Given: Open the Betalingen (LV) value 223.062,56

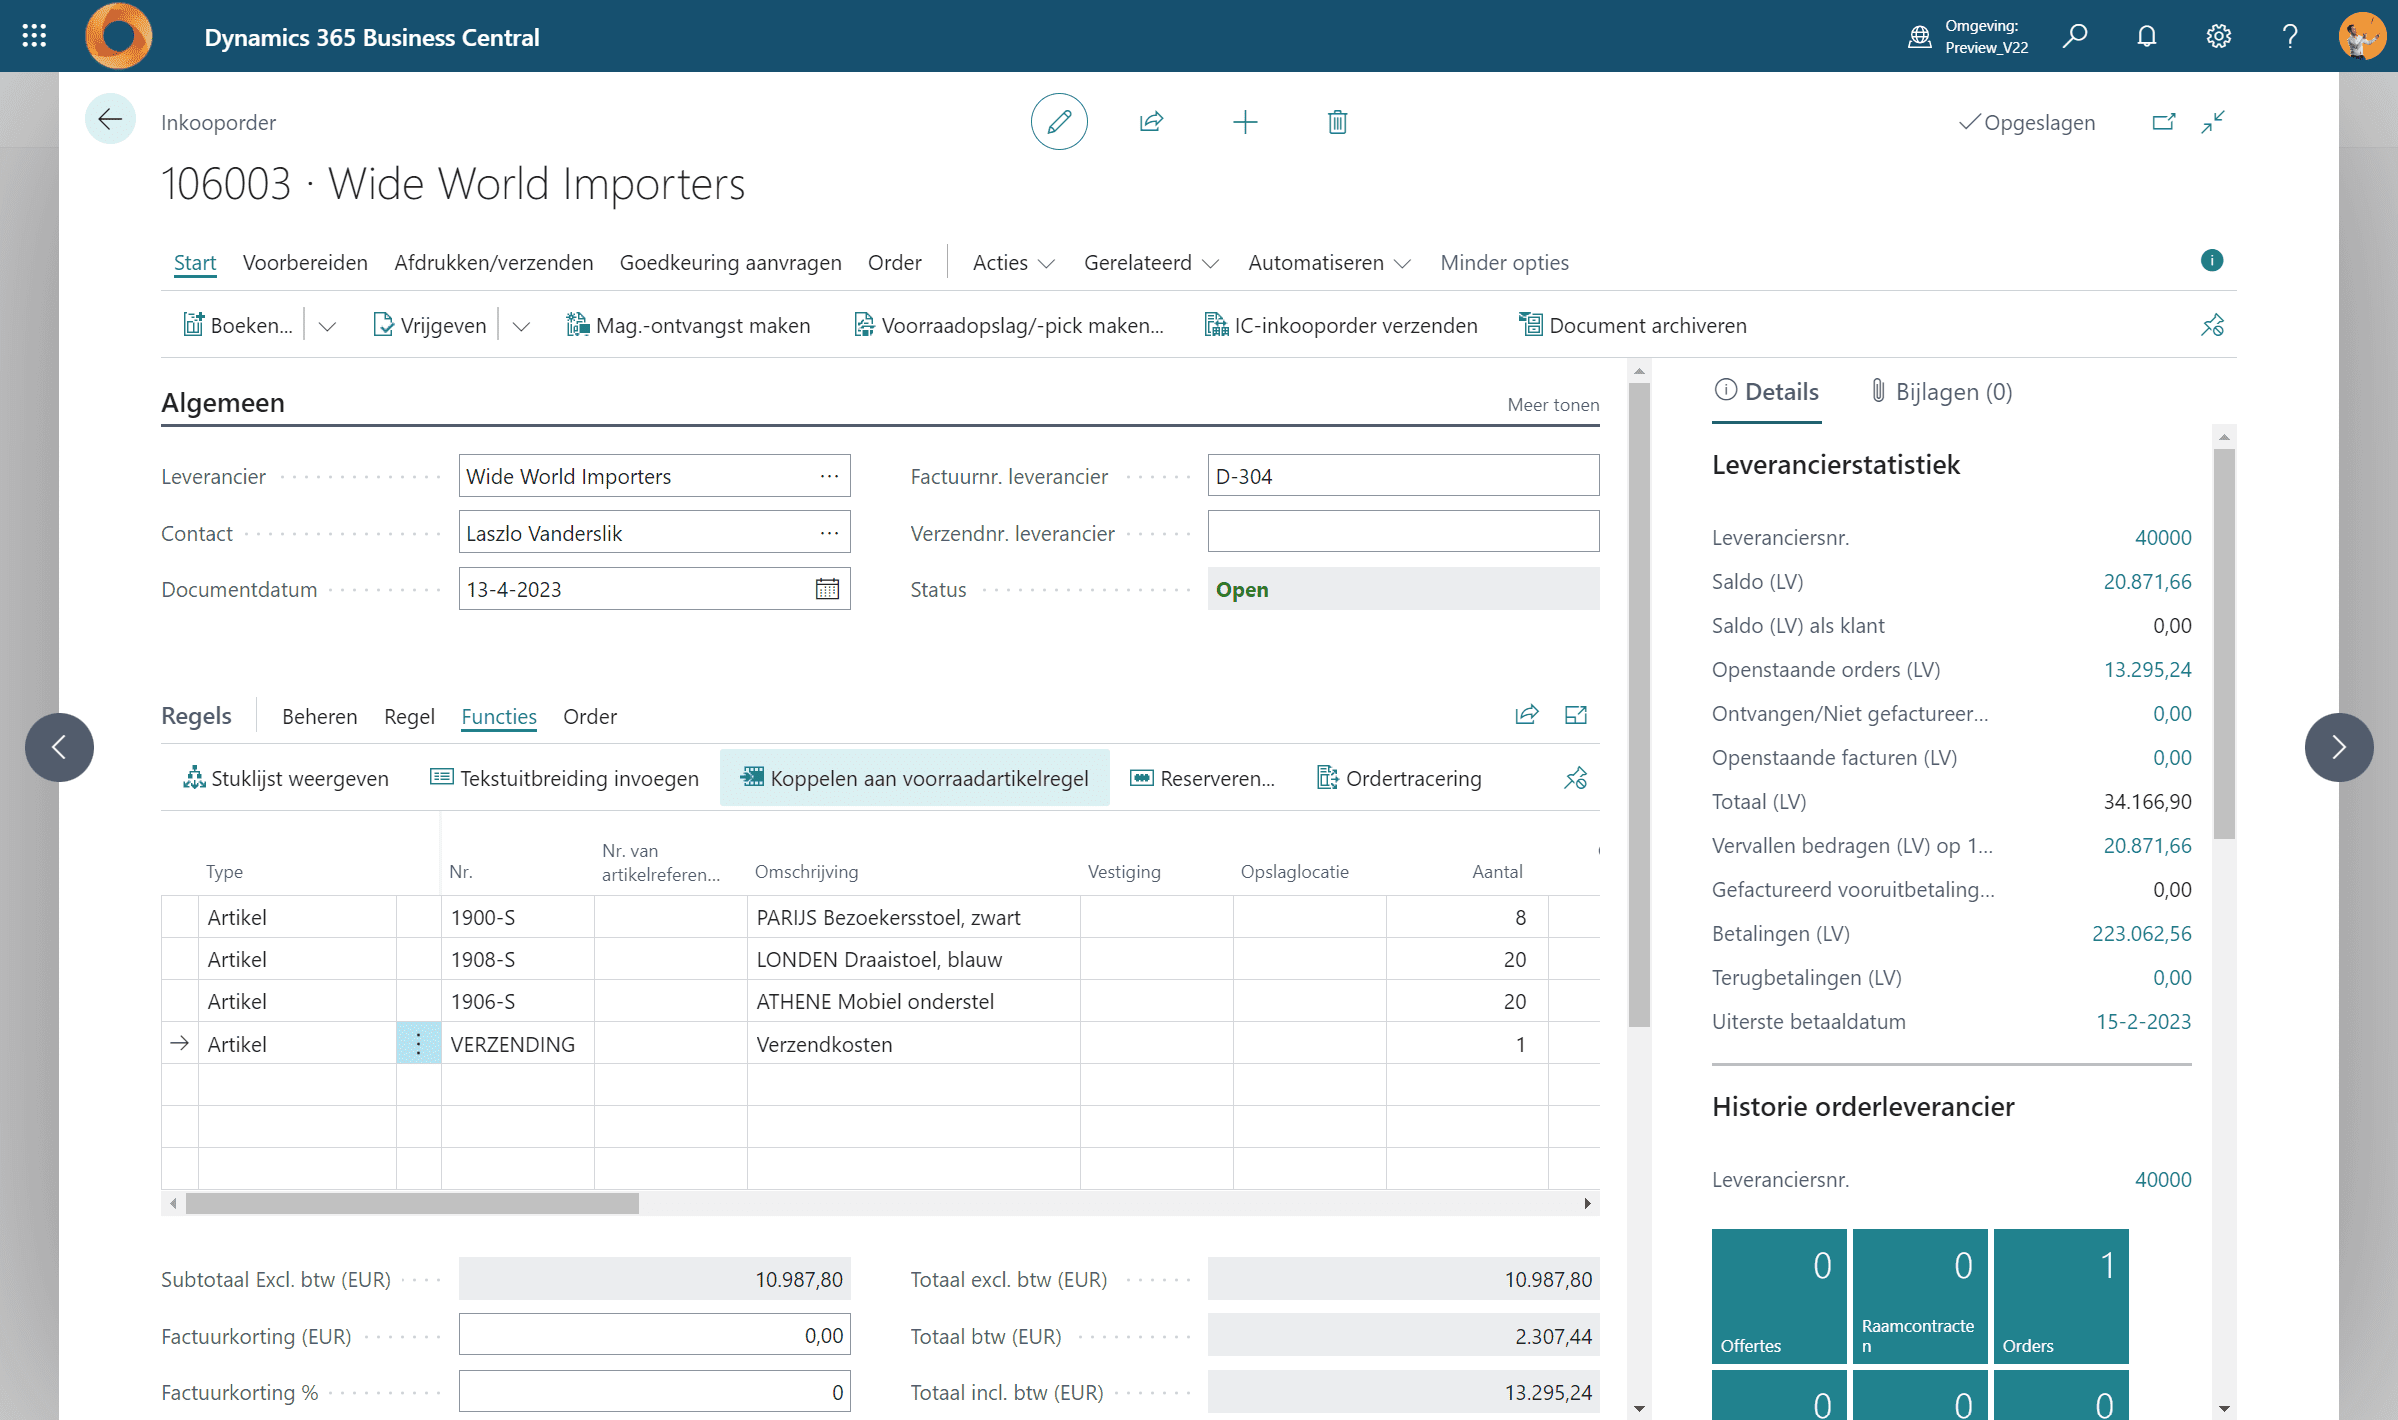Looking at the screenshot, I should pyautogui.click(x=2141, y=934).
